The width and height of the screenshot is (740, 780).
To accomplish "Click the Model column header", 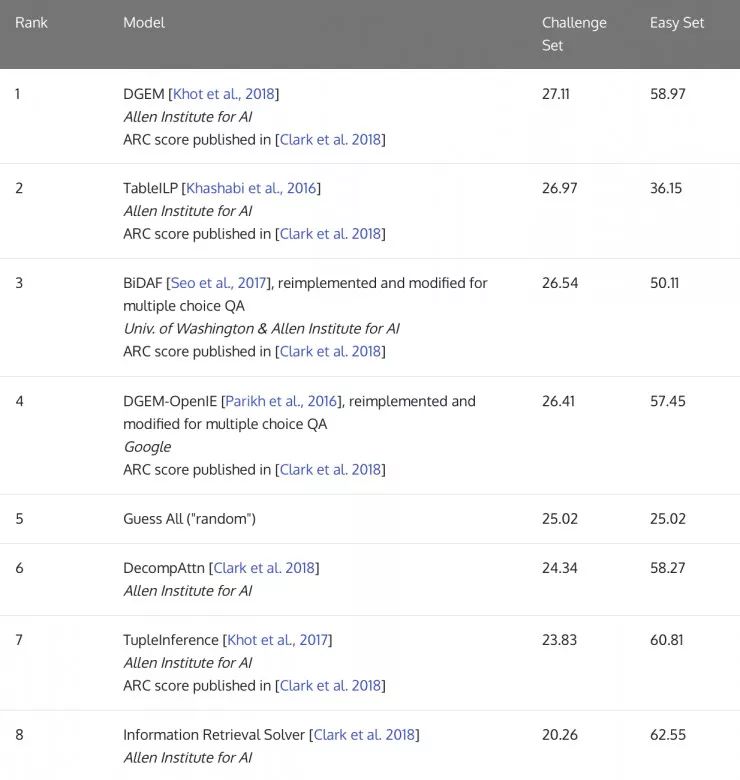I will point(144,23).
